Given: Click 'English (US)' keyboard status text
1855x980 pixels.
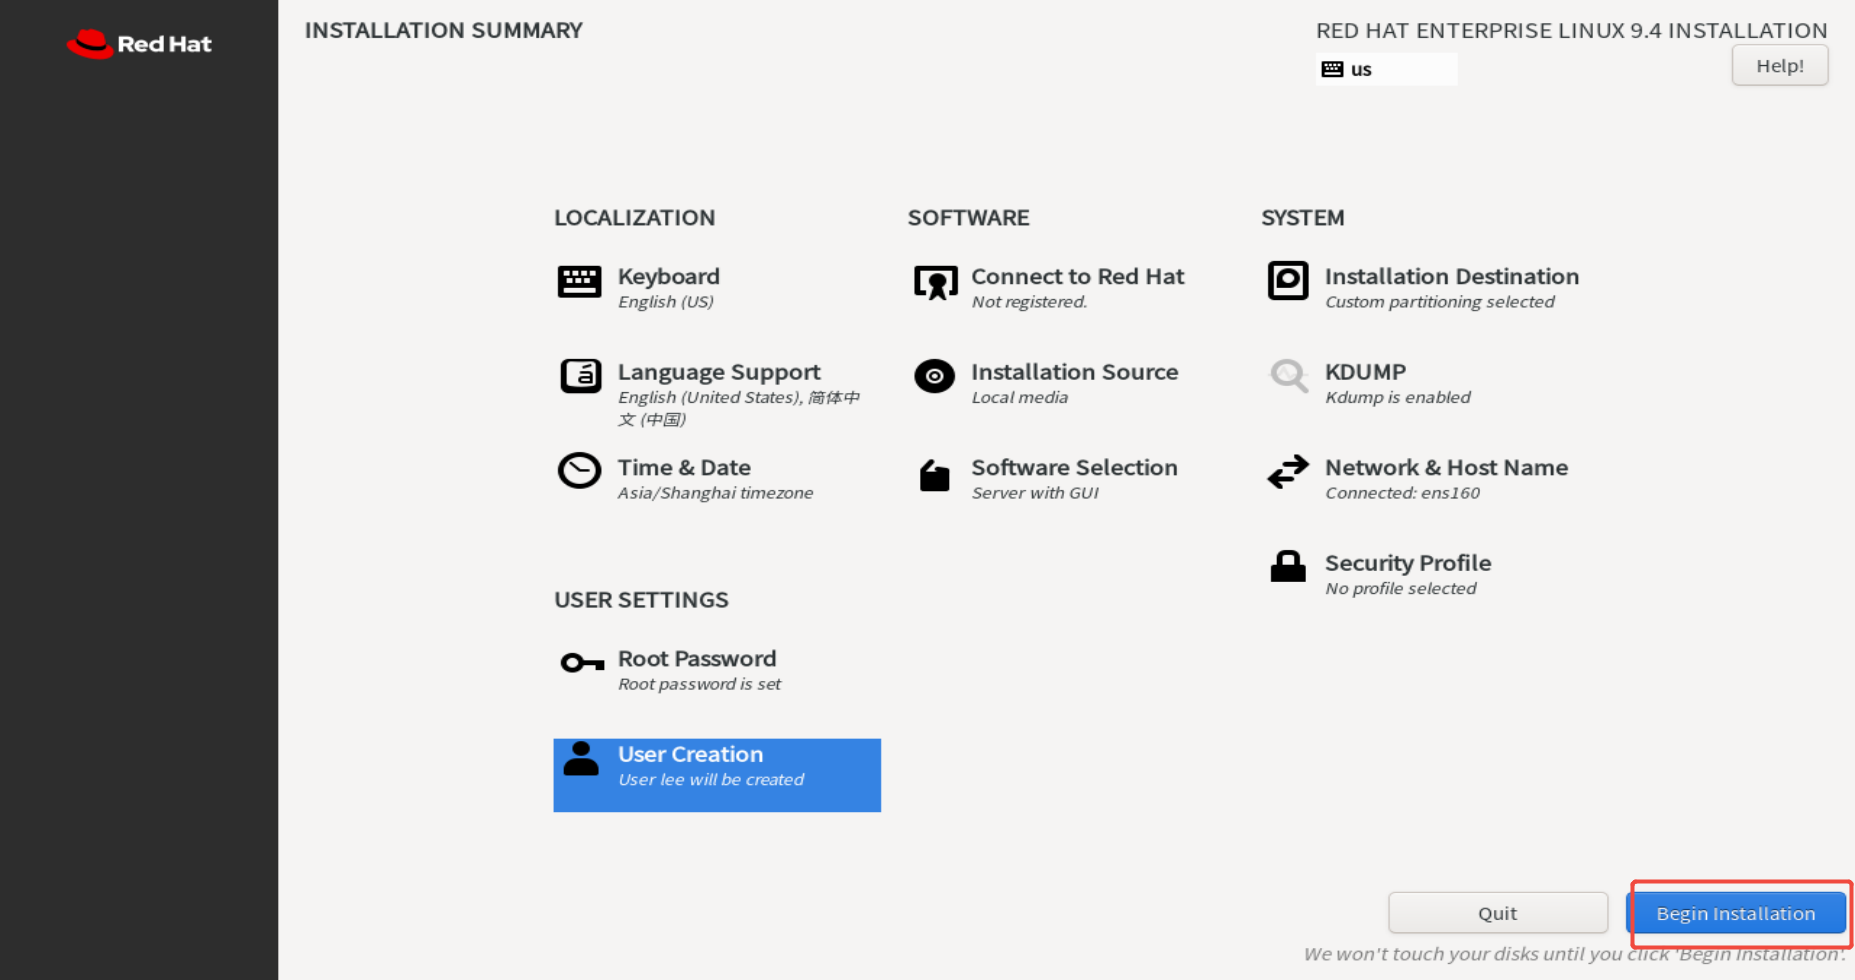Looking at the screenshot, I should pos(666,302).
